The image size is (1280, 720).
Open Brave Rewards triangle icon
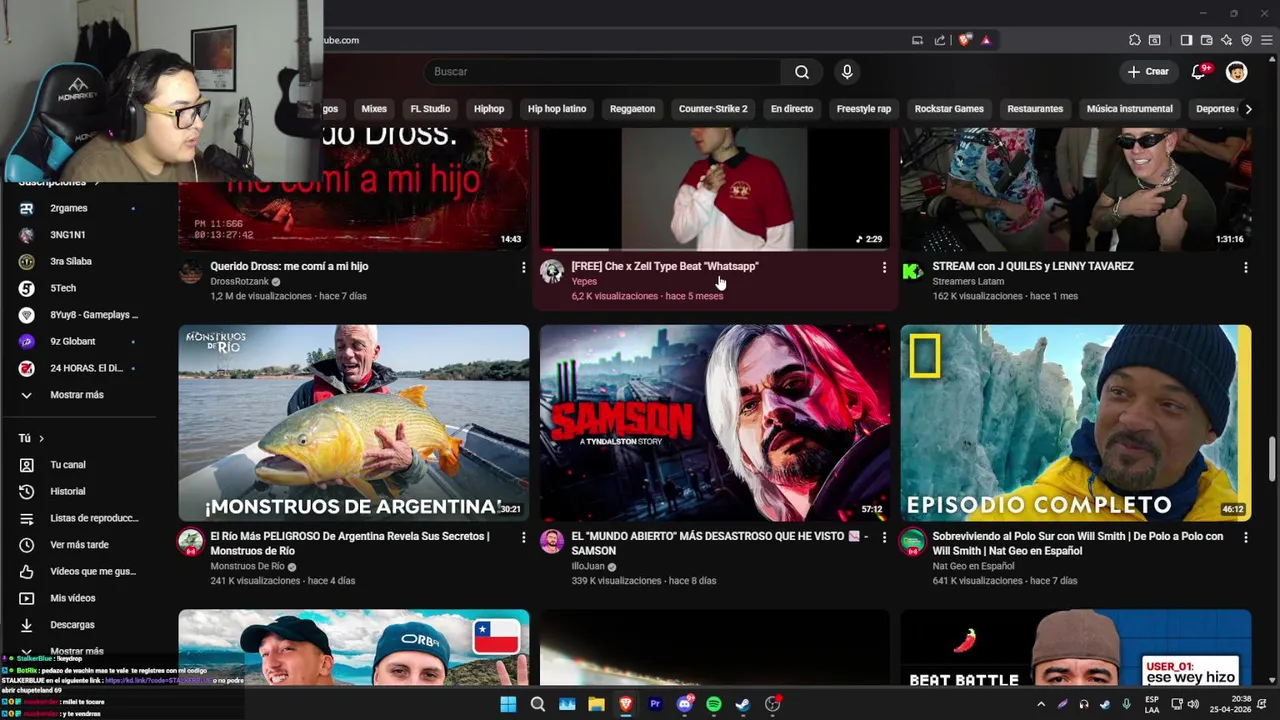click(986, 40)
